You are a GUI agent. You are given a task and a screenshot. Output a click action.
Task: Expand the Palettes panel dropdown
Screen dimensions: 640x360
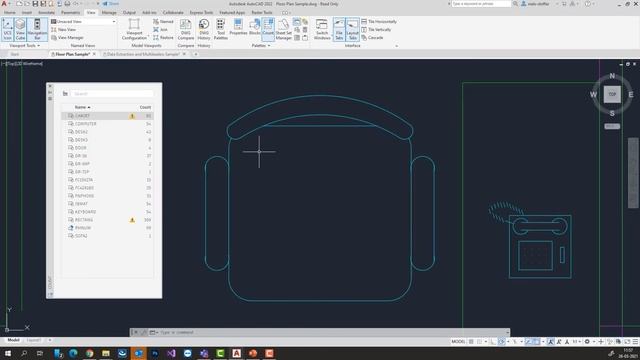pyautogui.click(x=260, y=46)
